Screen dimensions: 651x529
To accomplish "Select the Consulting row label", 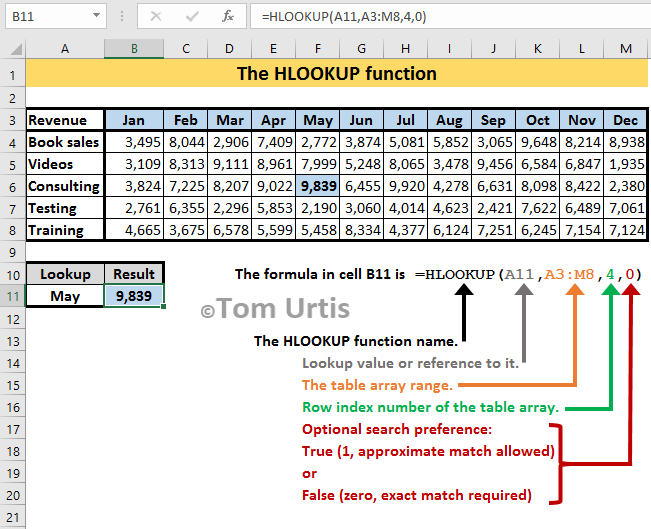I will pos(65,186).
